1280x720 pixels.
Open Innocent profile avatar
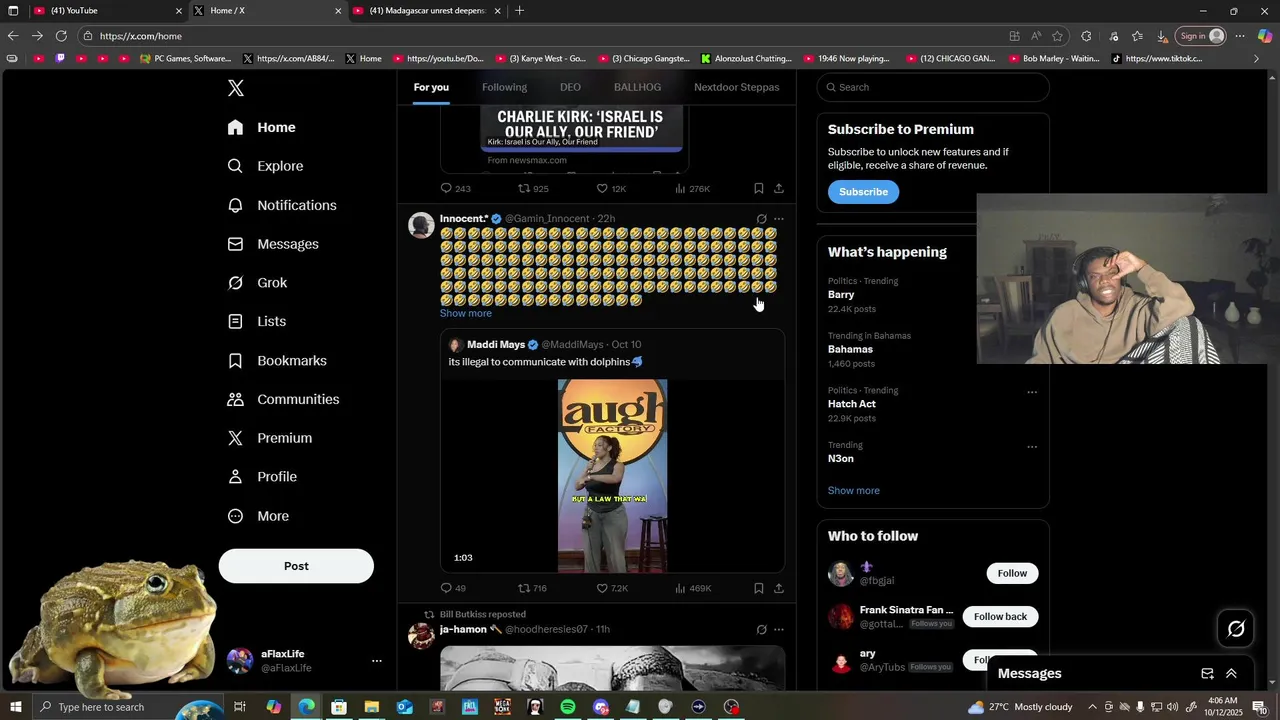coord(421,225)
